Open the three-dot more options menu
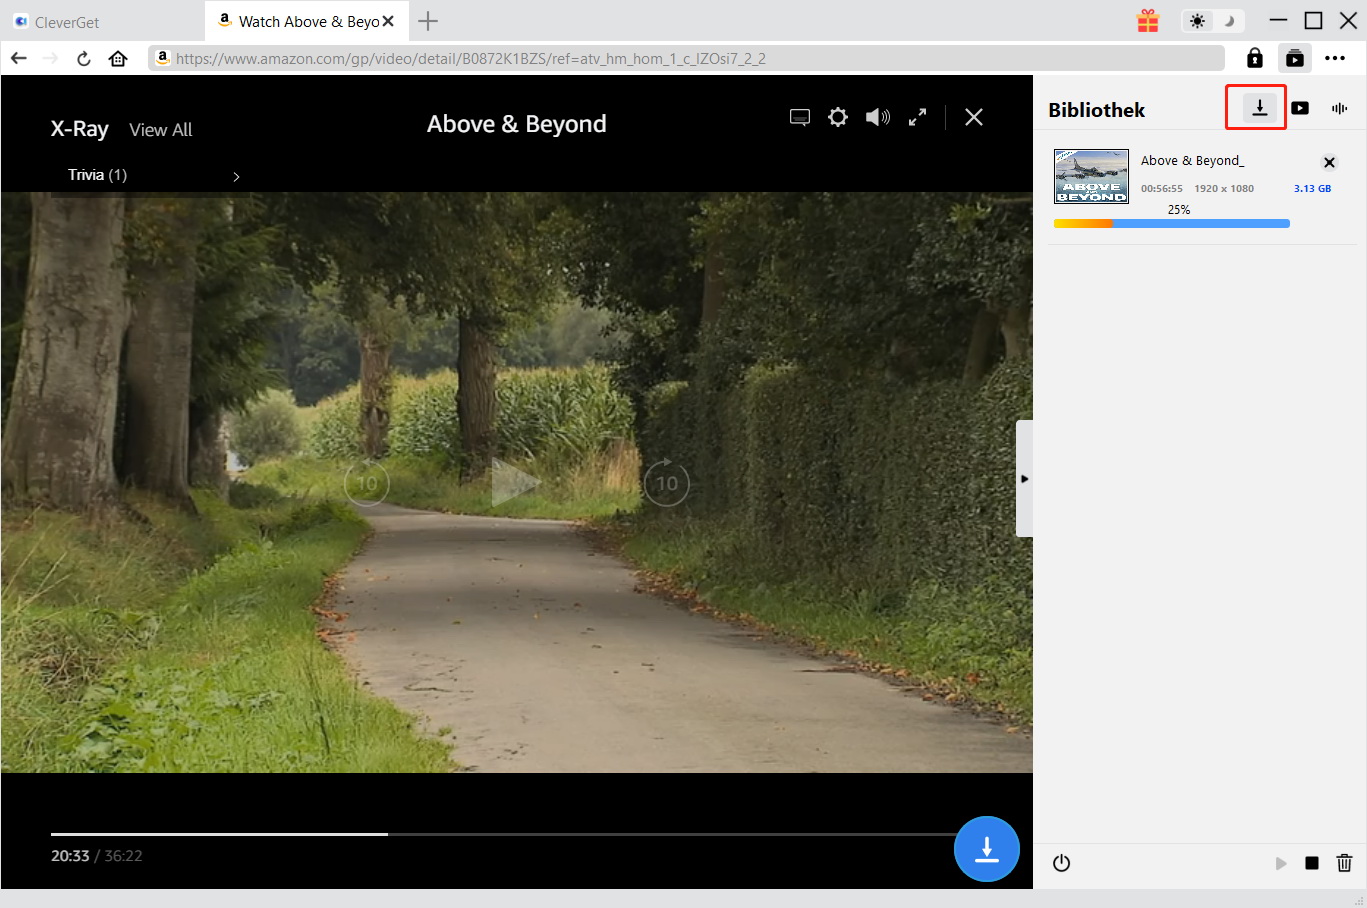 pyautogui.click(x=1335, y=58)
